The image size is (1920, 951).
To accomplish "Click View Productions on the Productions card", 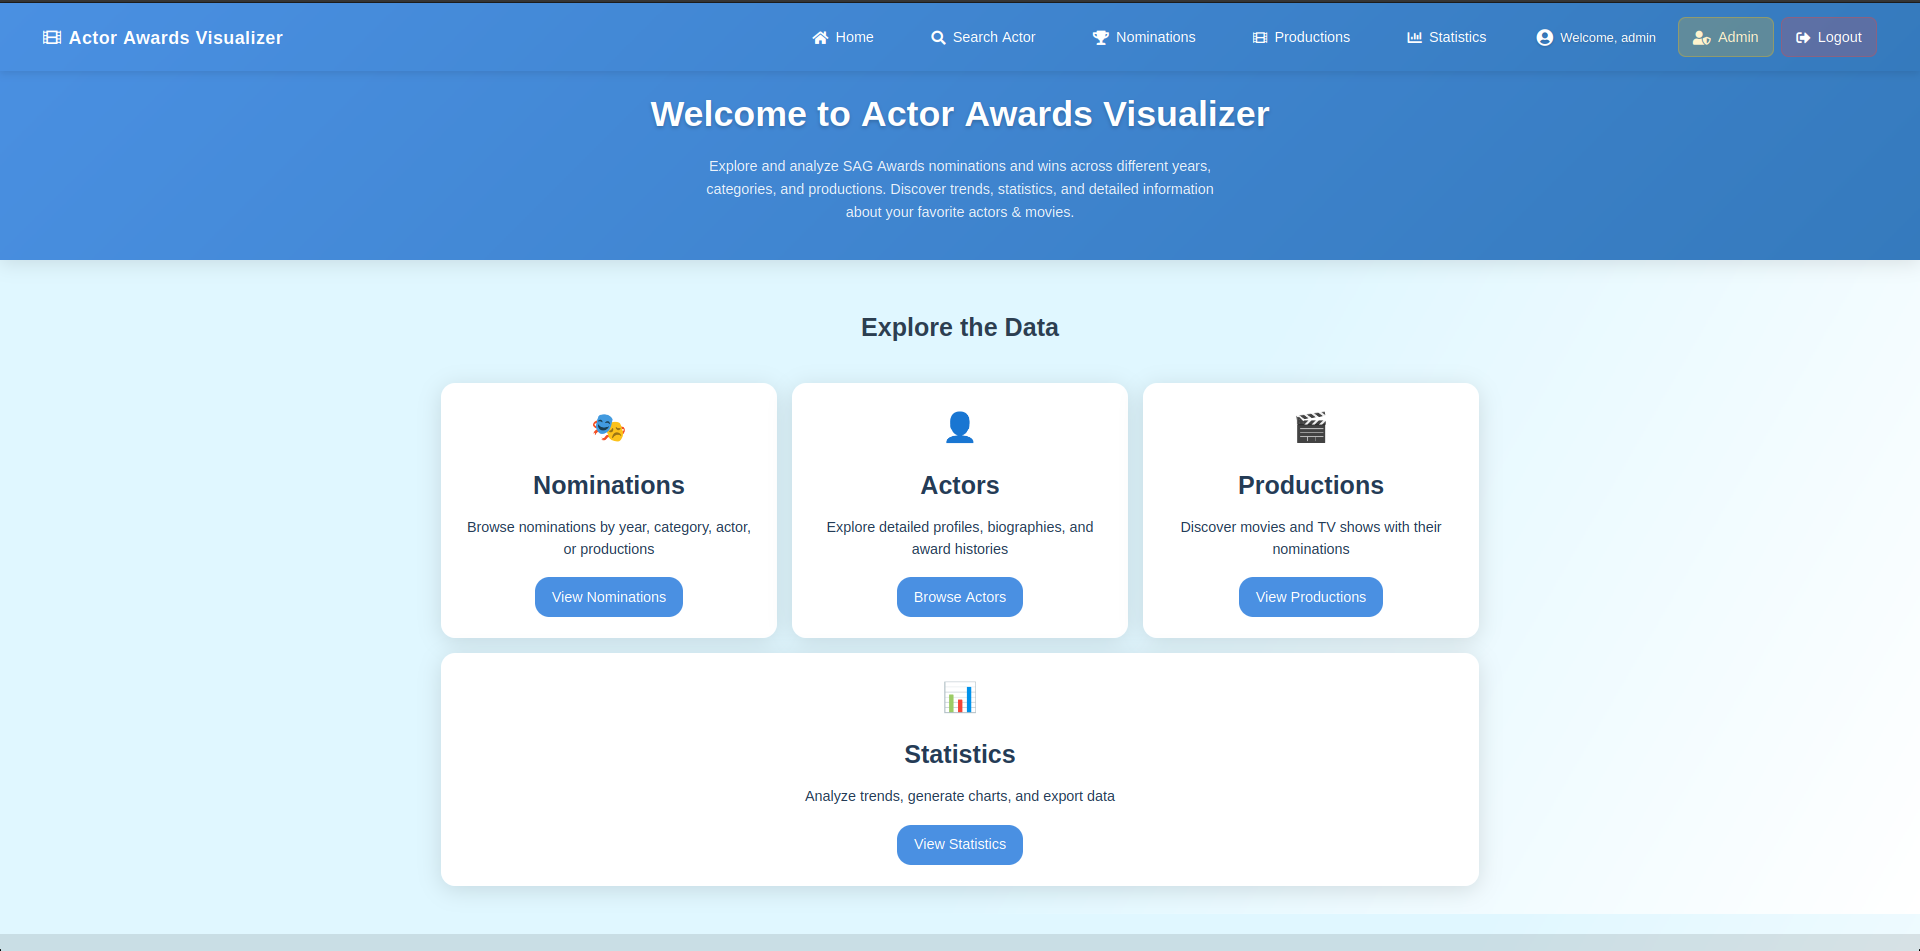I will point(1310,597).
